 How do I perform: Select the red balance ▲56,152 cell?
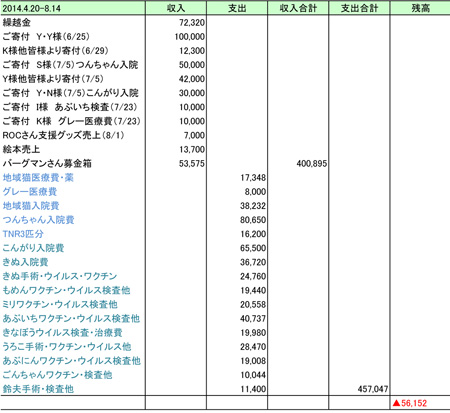coord(410,403)
